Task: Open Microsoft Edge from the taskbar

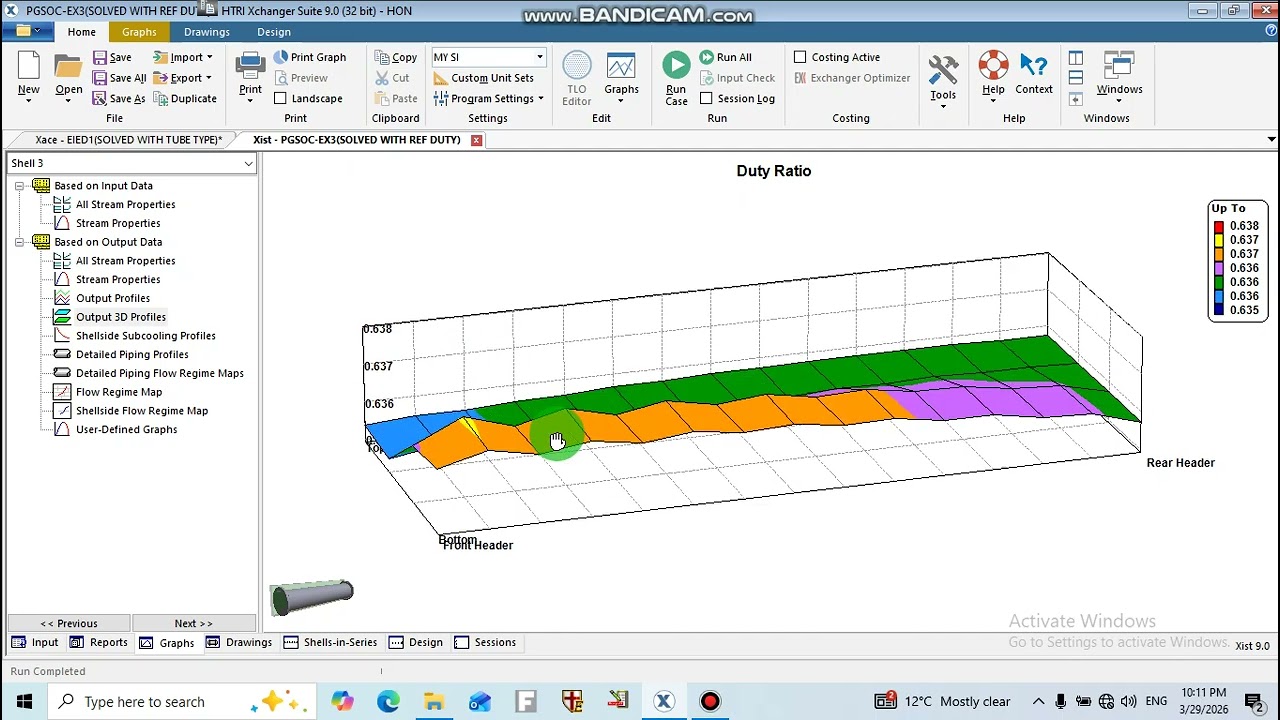Action: 388,702
